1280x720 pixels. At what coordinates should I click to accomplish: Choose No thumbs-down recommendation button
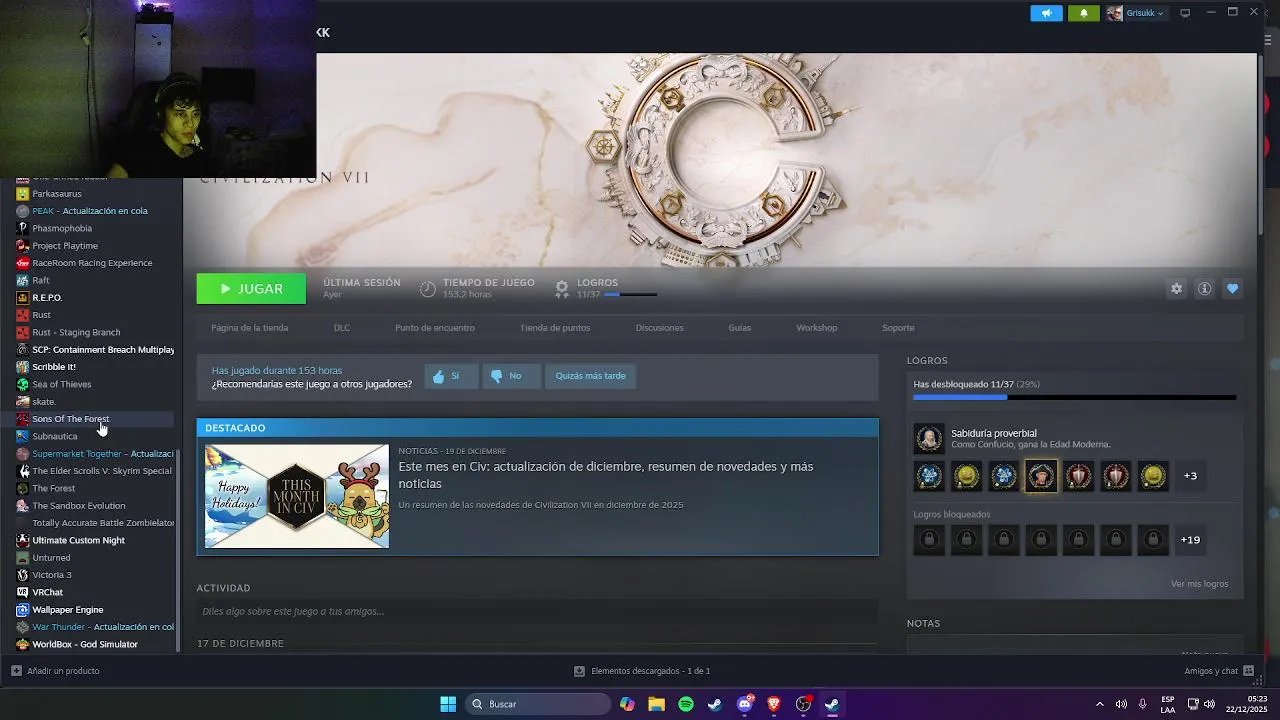511,376
